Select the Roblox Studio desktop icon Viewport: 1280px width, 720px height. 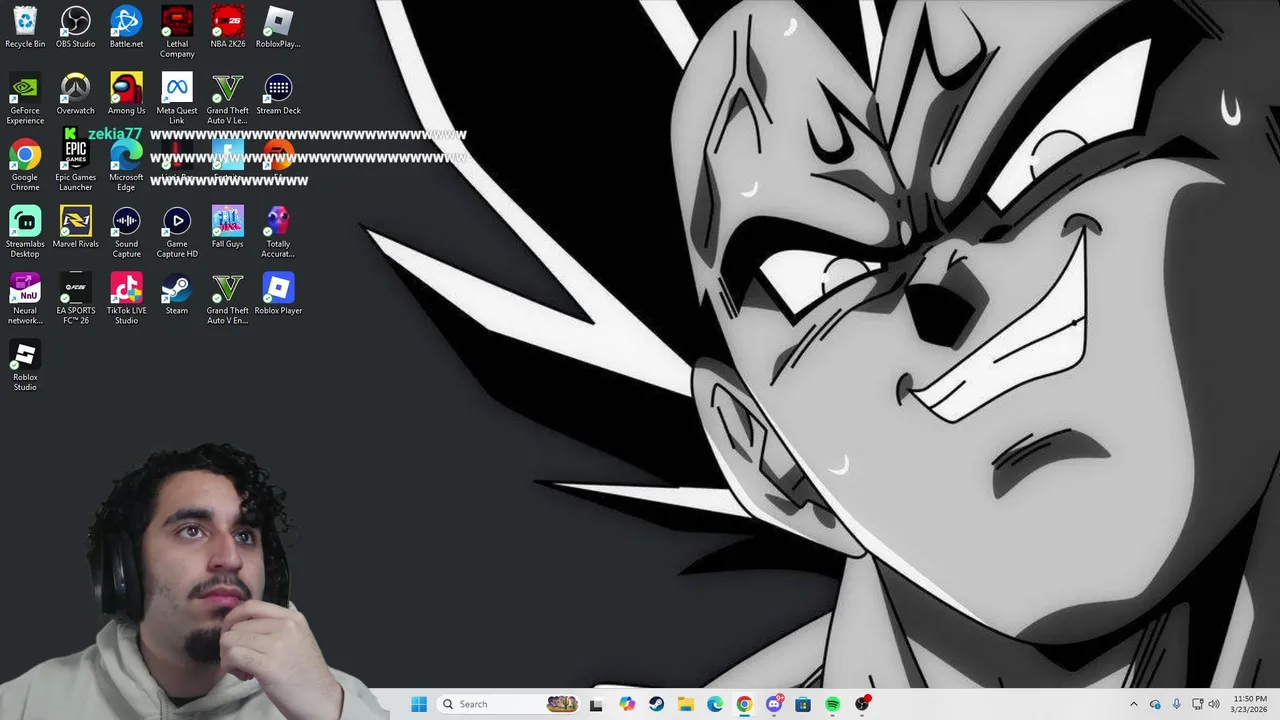25,366
